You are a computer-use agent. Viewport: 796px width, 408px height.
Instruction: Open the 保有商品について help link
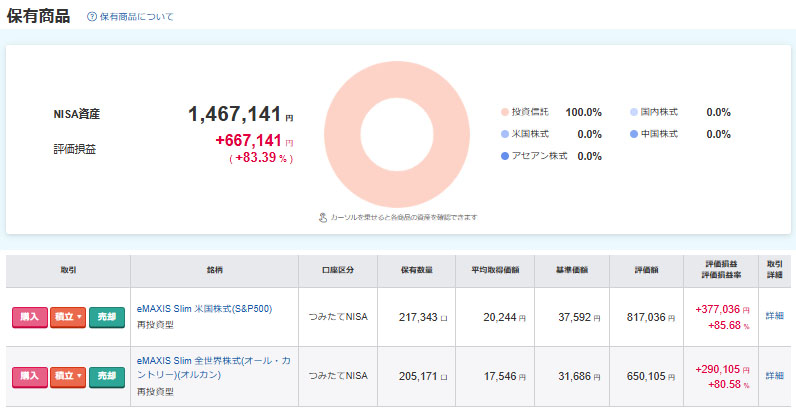pos(136,17)
